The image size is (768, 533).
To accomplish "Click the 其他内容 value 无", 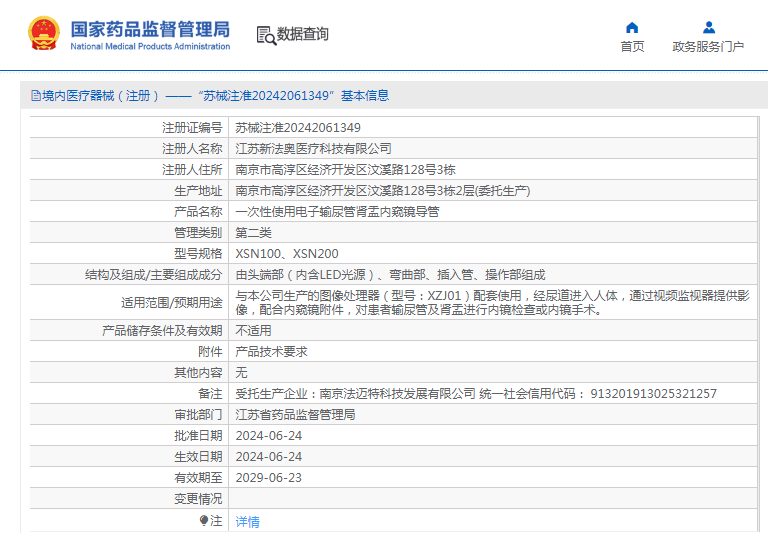I will coord(241,373).
